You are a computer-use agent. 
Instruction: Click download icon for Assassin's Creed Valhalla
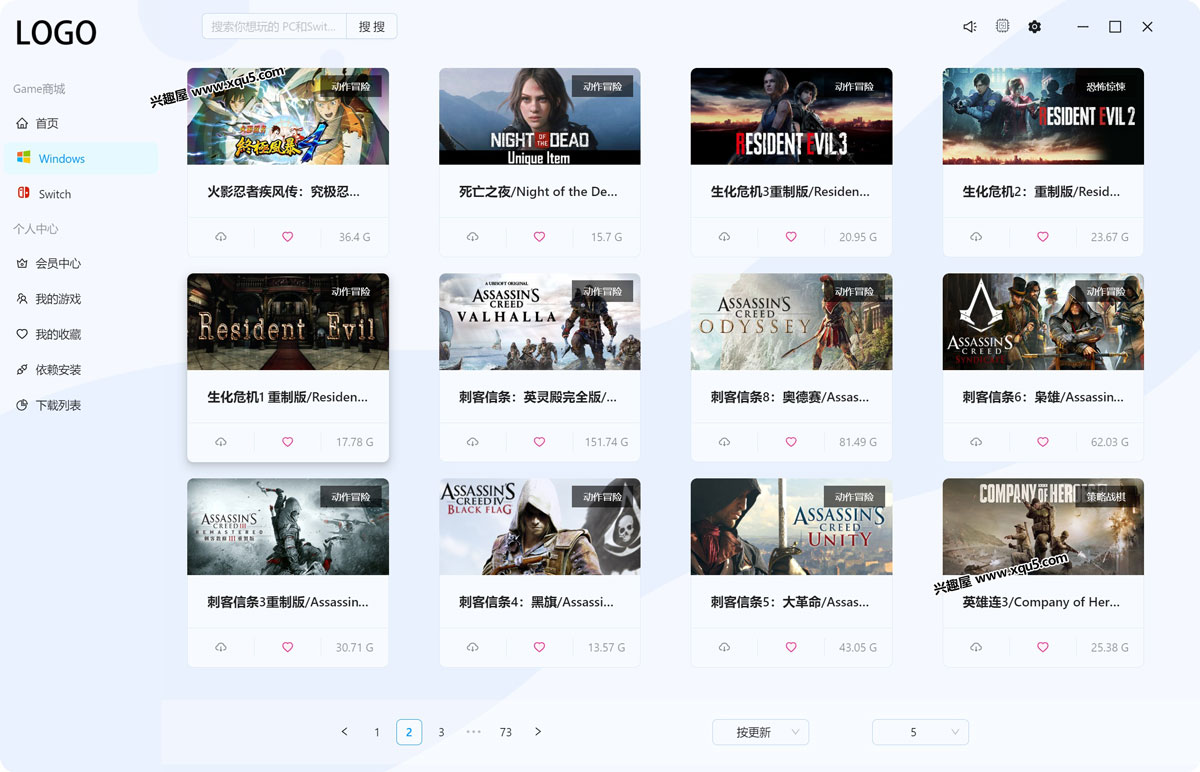pos(472,442)
